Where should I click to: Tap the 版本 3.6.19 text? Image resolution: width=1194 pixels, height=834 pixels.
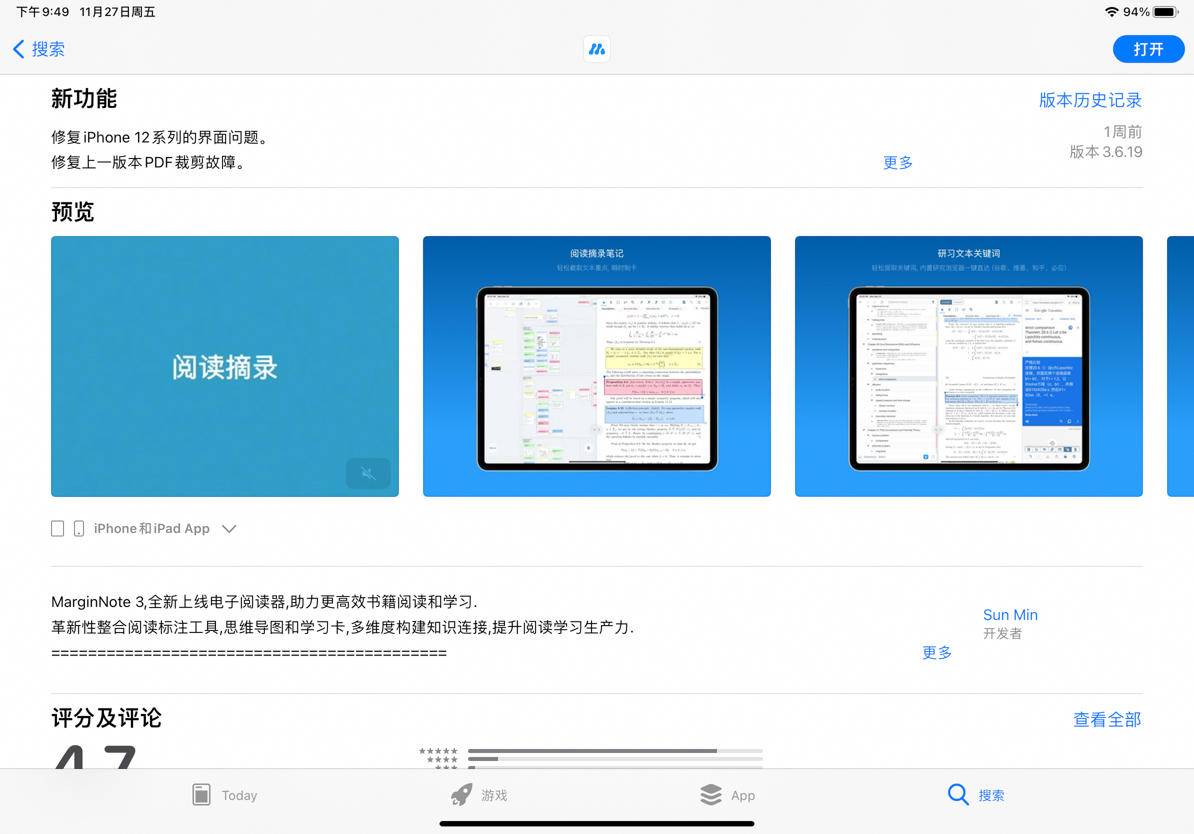[x=1106, y=152]
